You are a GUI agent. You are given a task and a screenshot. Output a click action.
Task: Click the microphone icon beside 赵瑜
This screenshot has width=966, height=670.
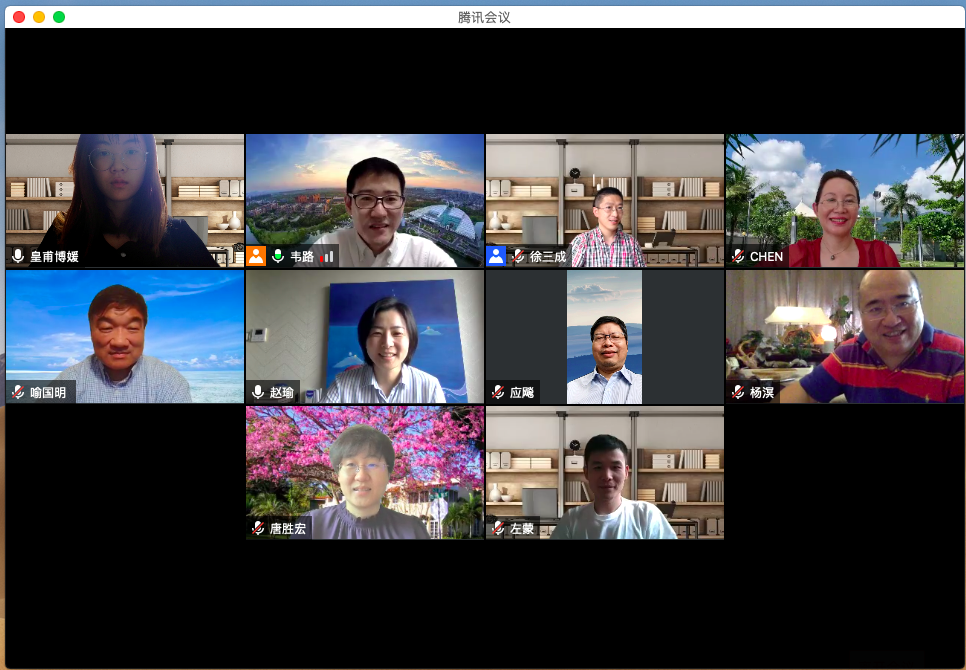258,392
